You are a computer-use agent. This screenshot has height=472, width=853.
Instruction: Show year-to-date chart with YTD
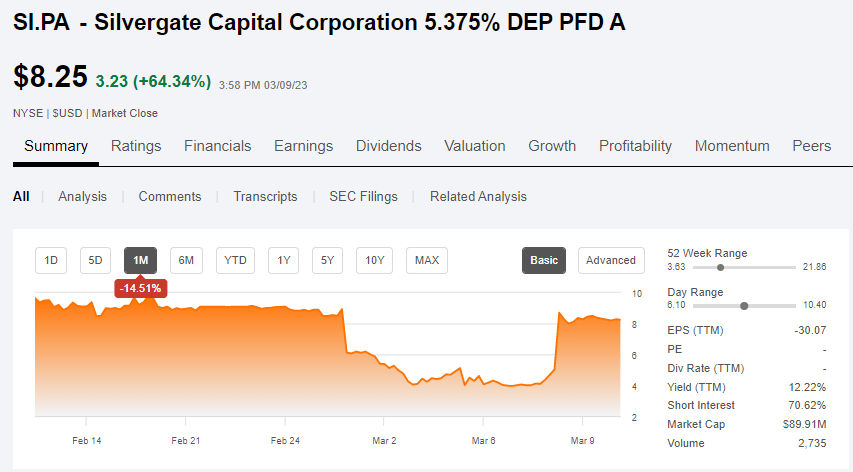coord(235,260)
